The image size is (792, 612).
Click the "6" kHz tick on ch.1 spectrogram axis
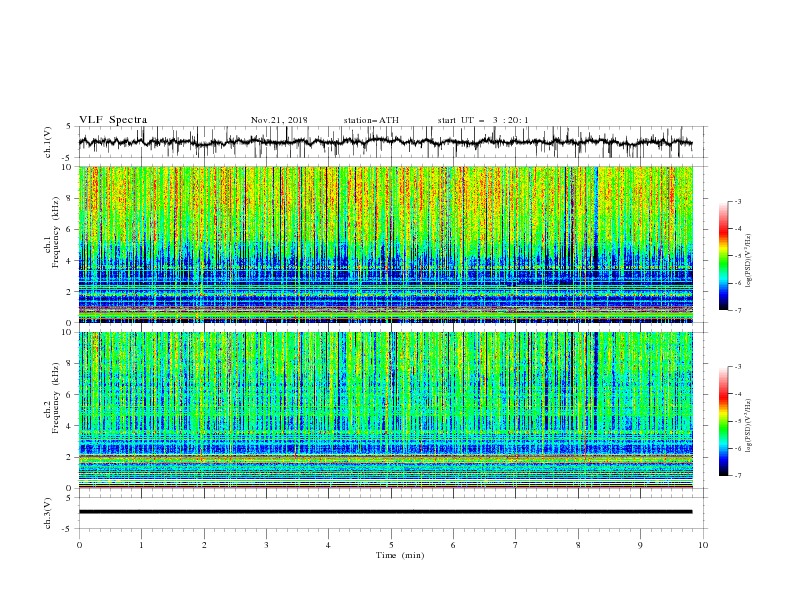pyautogui.click(x=69, y=230)
